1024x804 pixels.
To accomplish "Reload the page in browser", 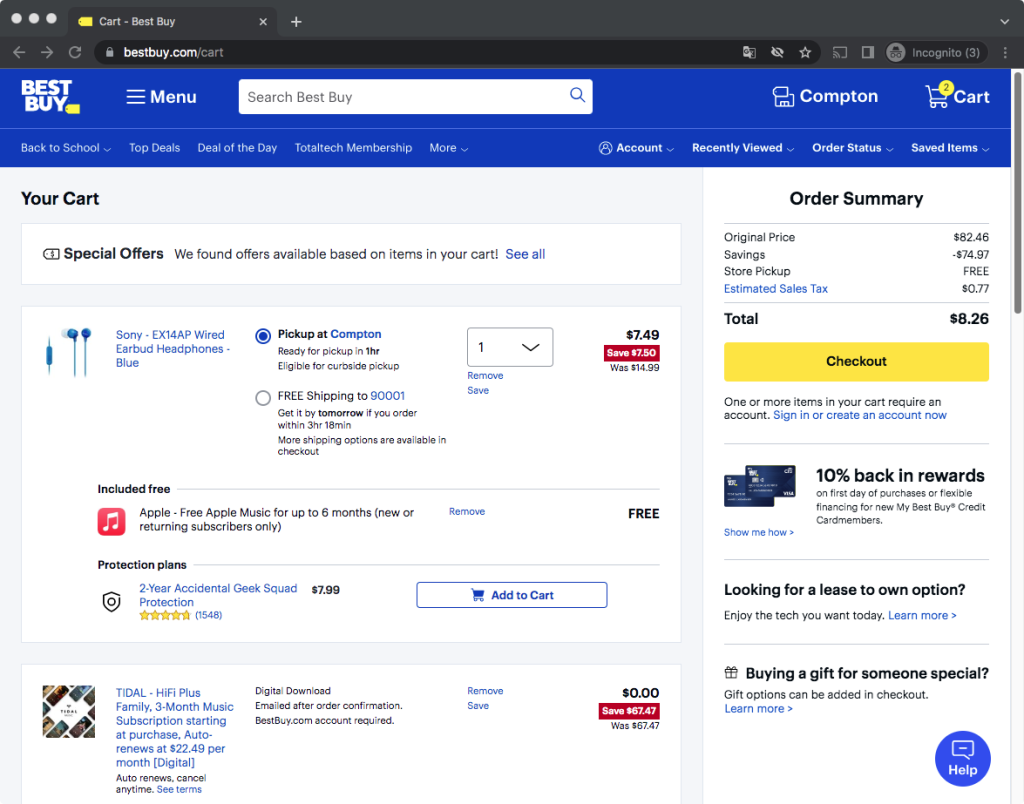I will coord(75,52).
